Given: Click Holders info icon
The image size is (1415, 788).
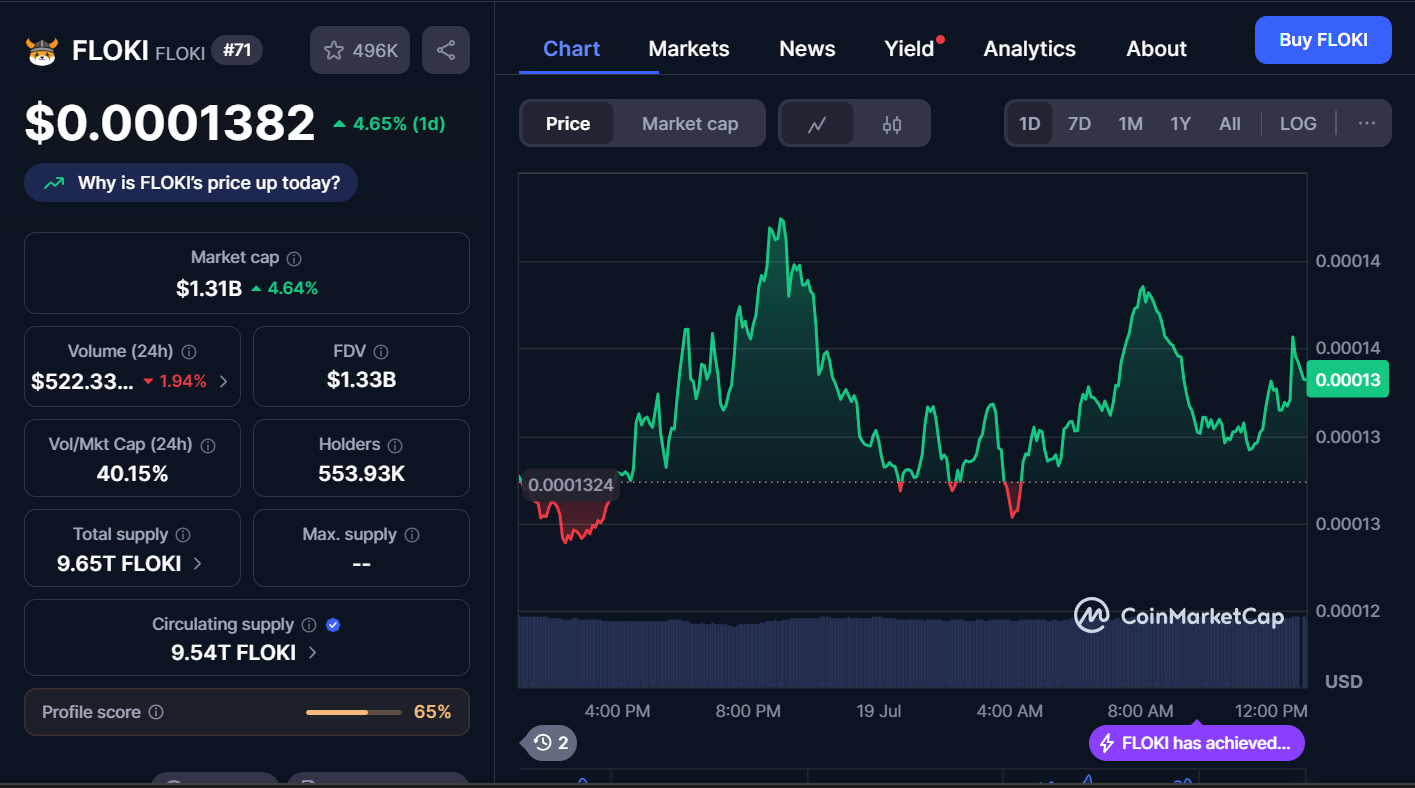Looking at the screenshot, I should [395, 445].
